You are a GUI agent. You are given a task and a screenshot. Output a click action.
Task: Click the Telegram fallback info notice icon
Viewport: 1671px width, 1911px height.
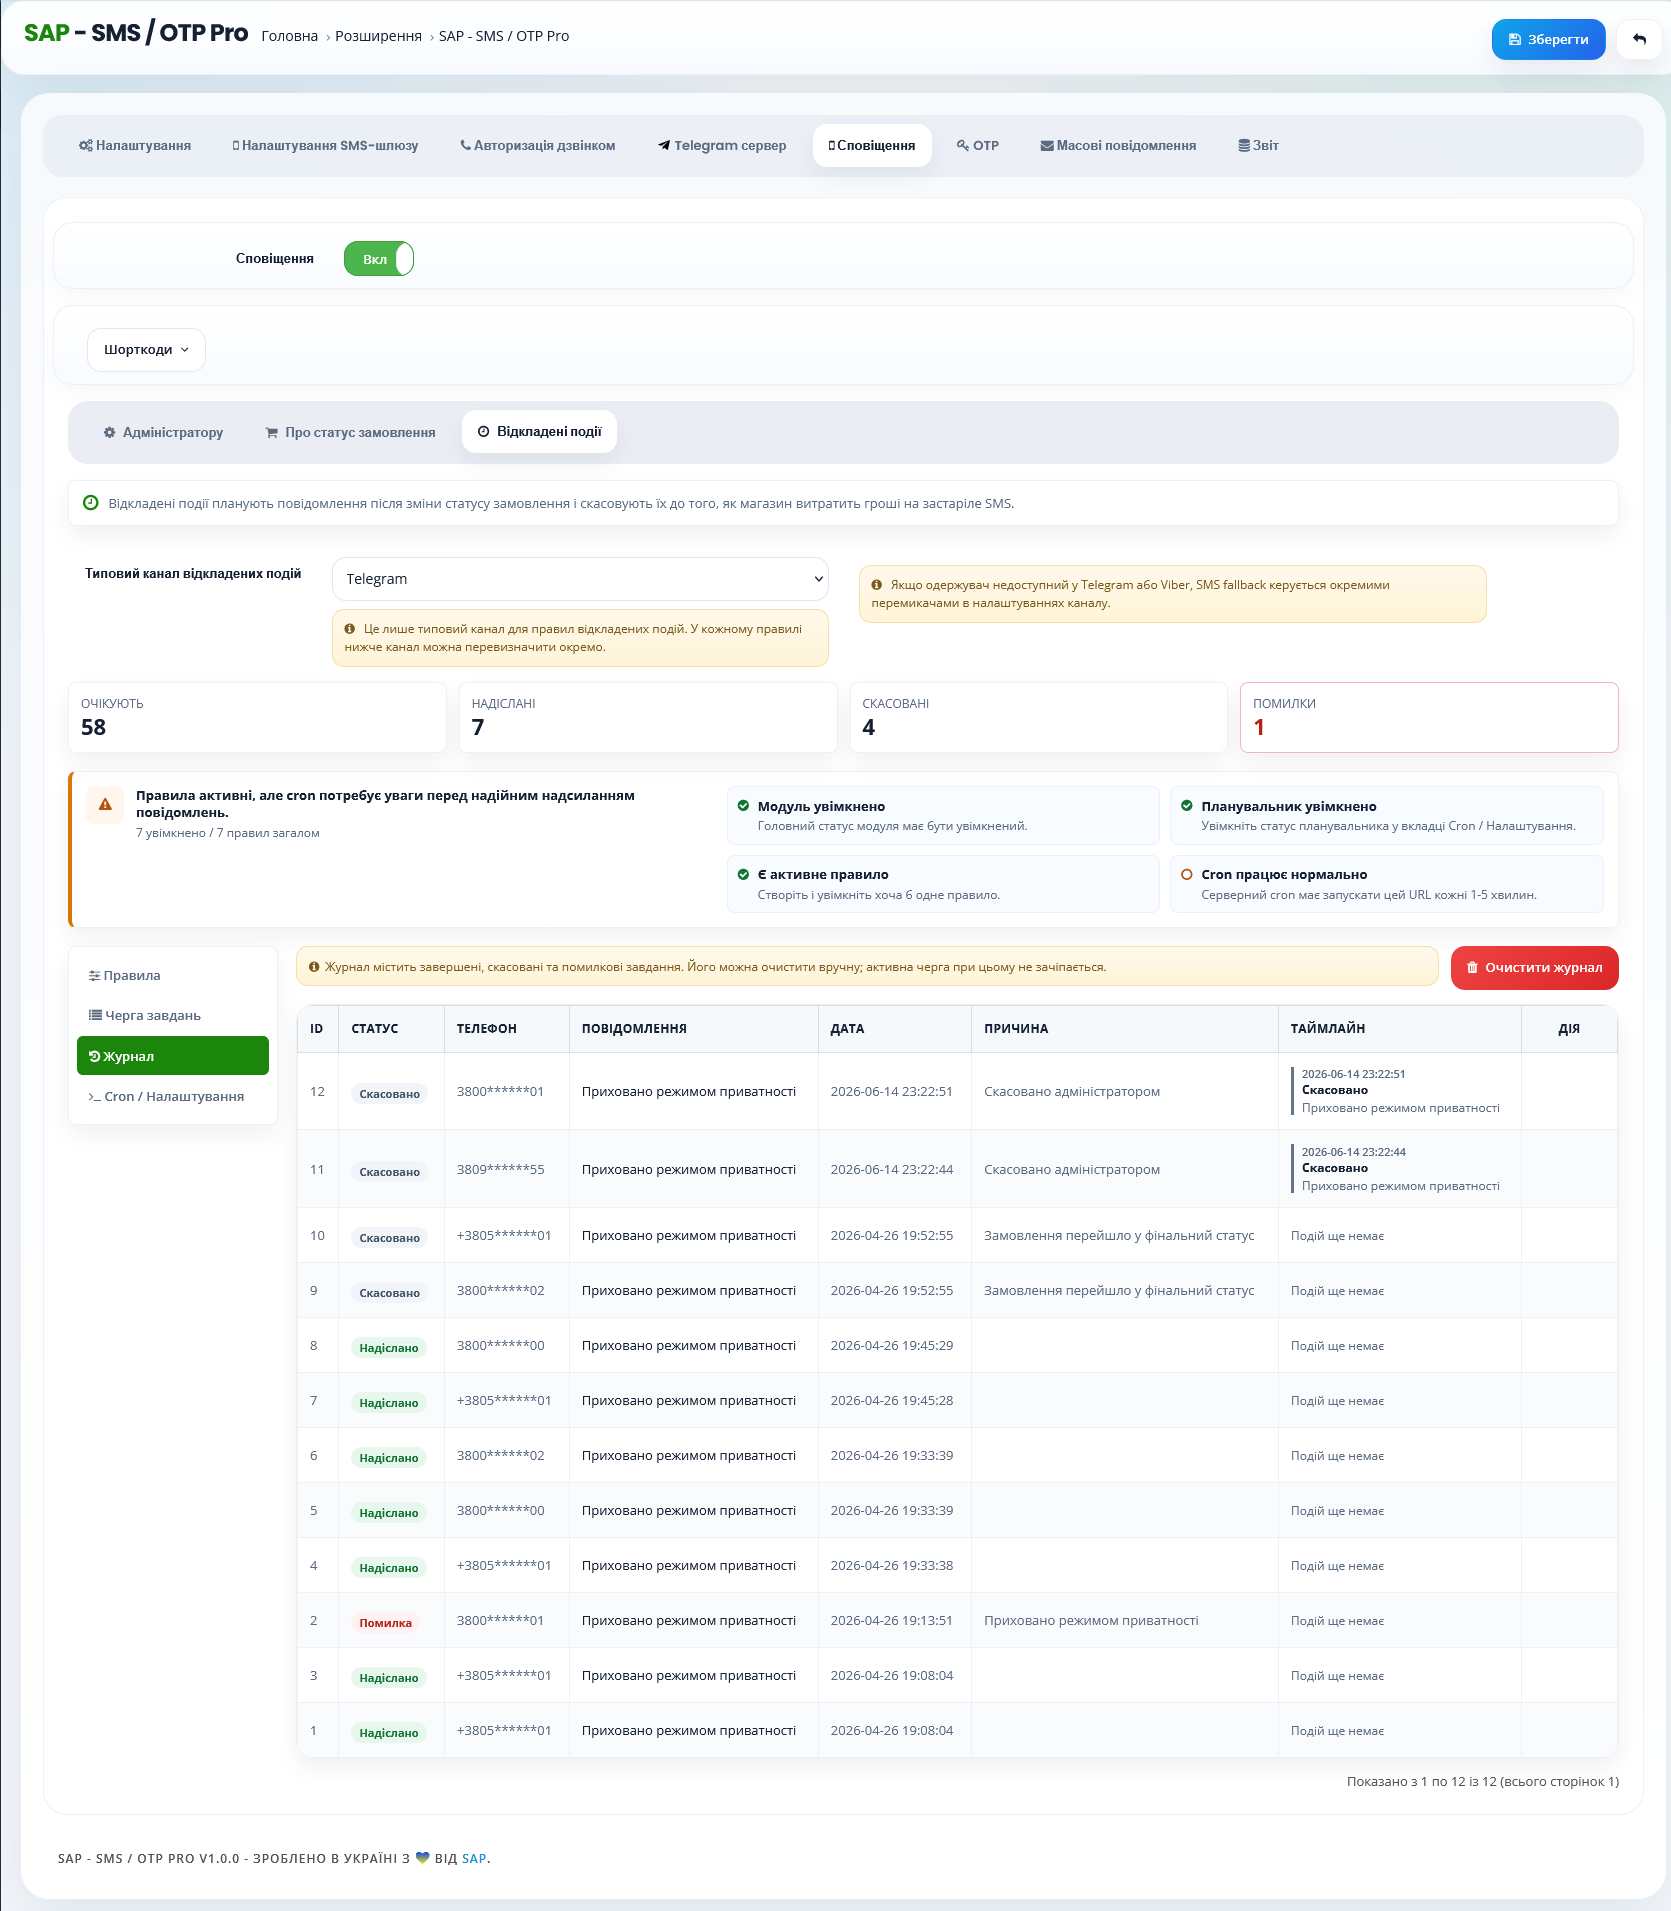(x=877, y=585)
